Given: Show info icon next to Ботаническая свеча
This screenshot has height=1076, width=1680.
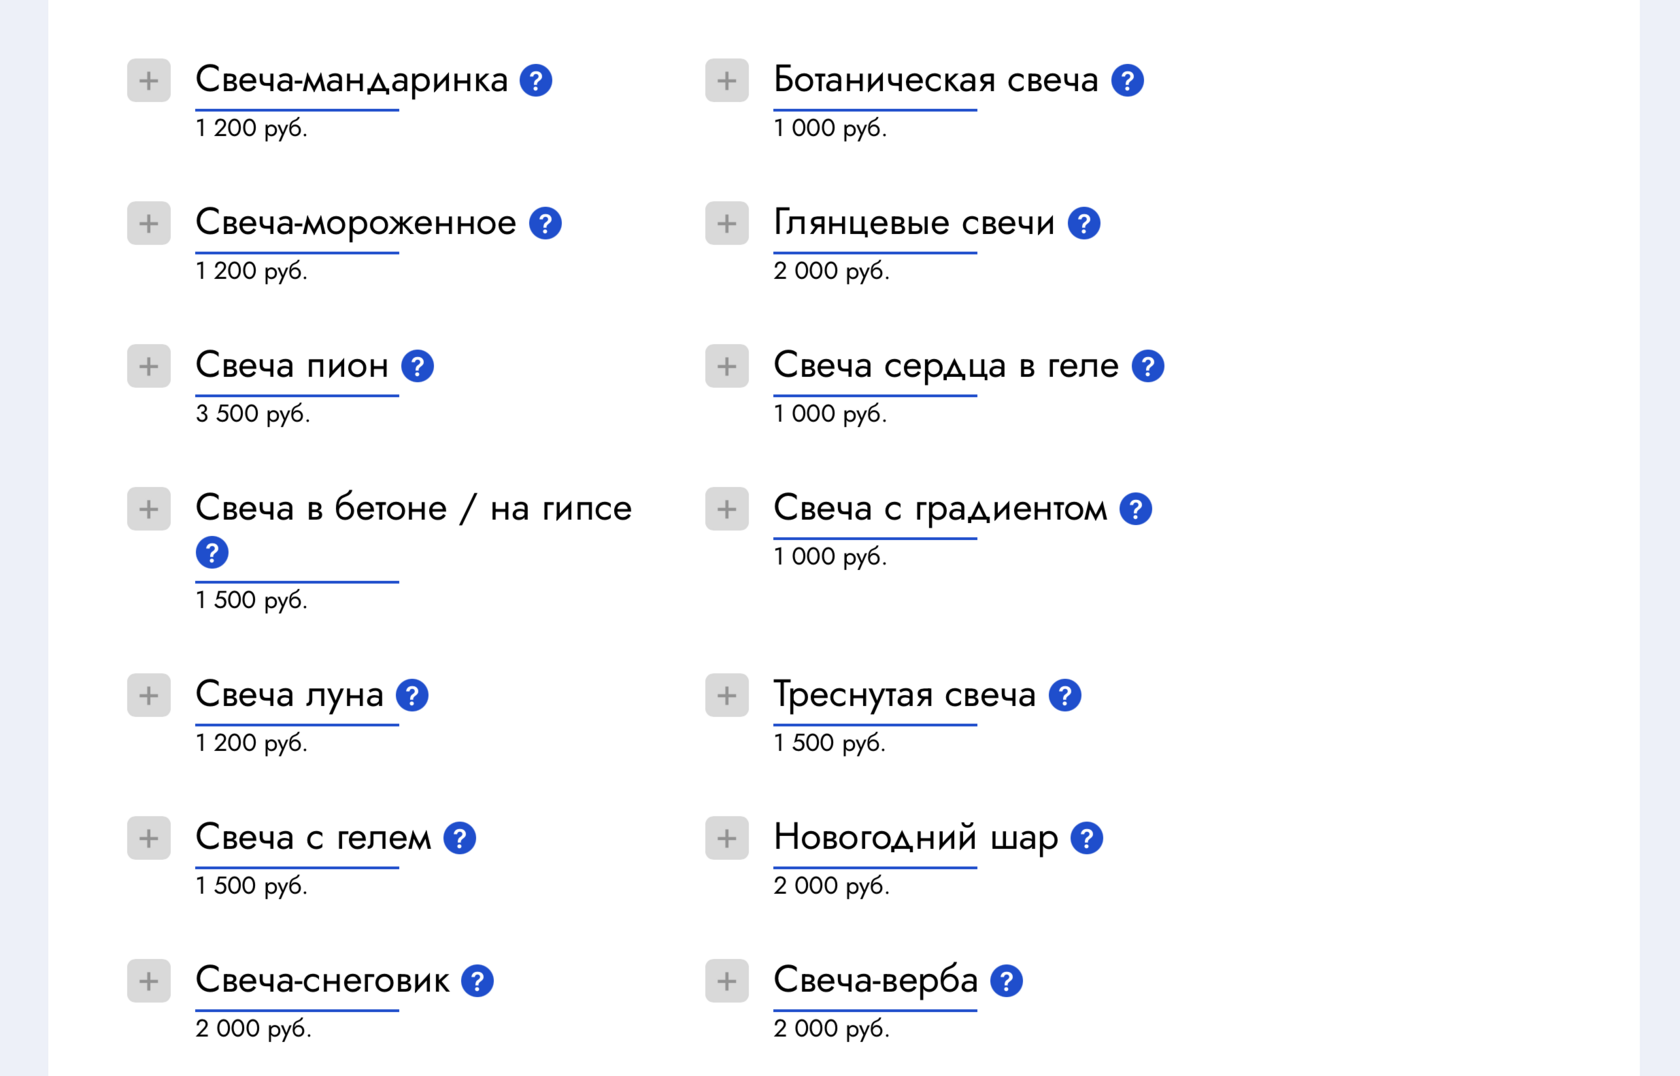Looking at the screenshot, I should click(1127, 81).
